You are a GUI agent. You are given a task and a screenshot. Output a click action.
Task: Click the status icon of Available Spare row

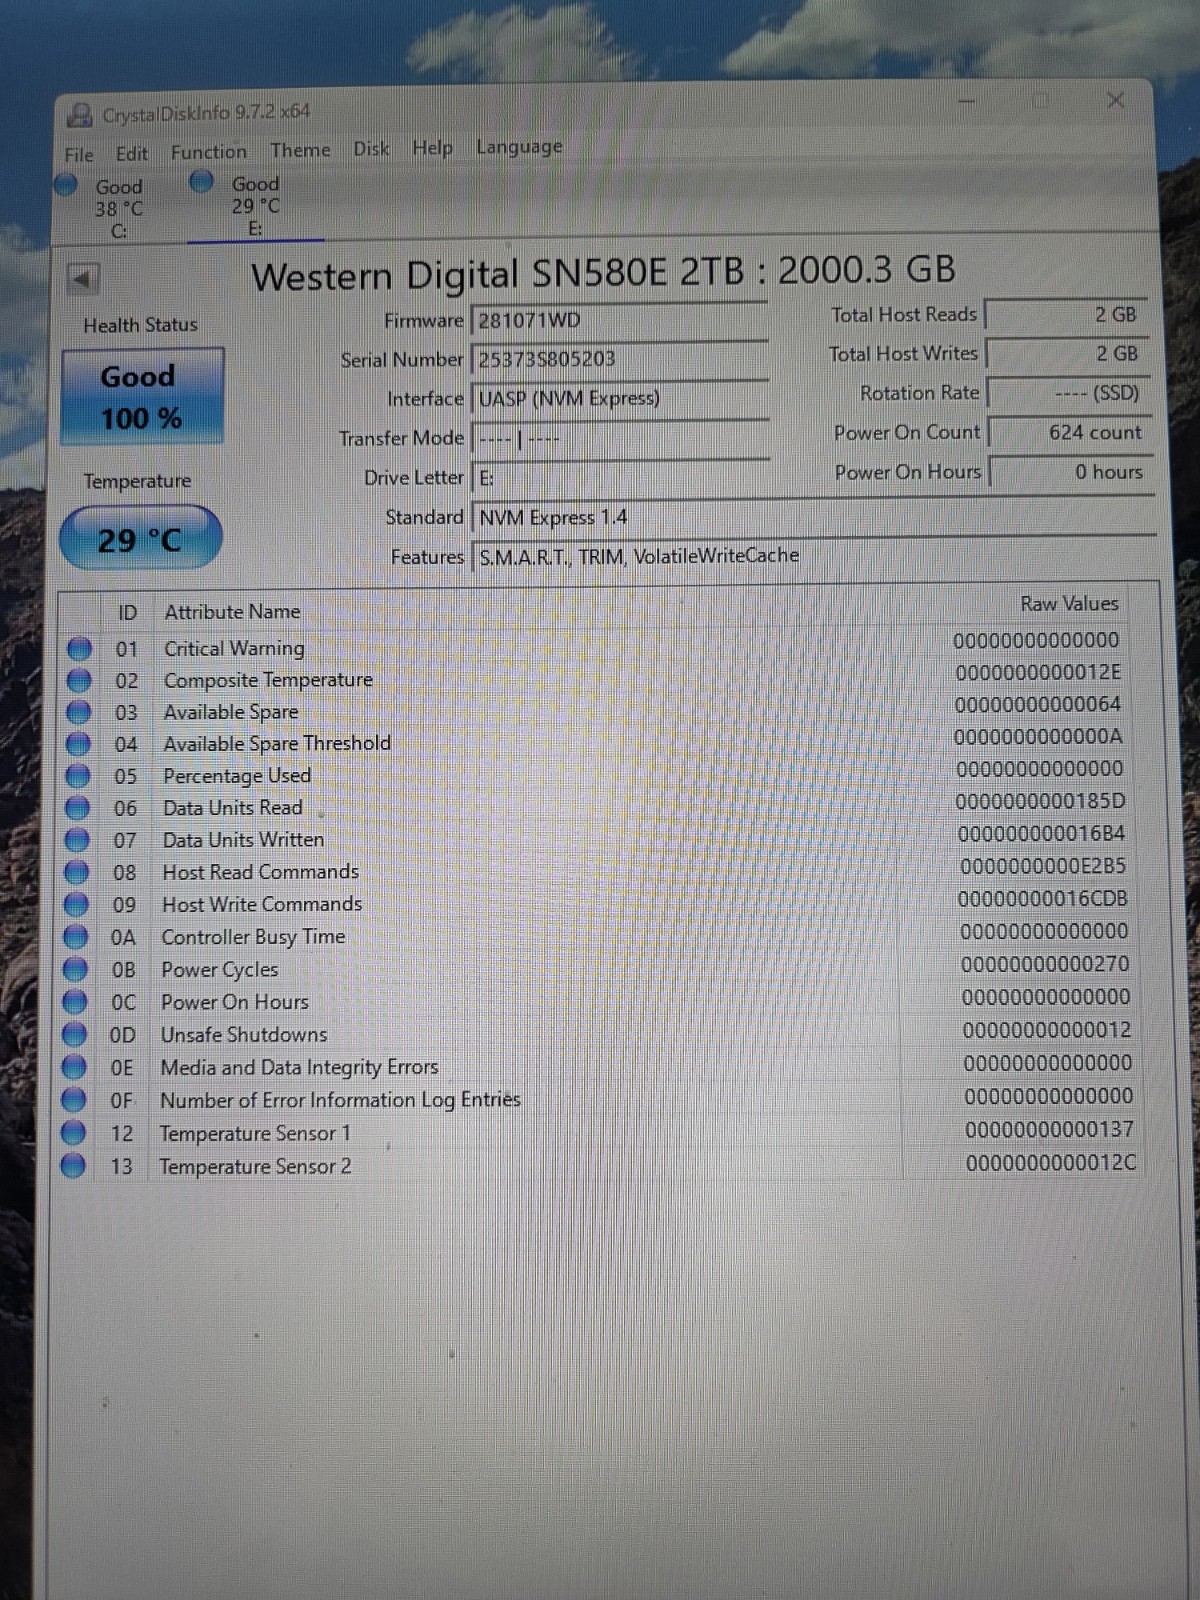[79, 713]
